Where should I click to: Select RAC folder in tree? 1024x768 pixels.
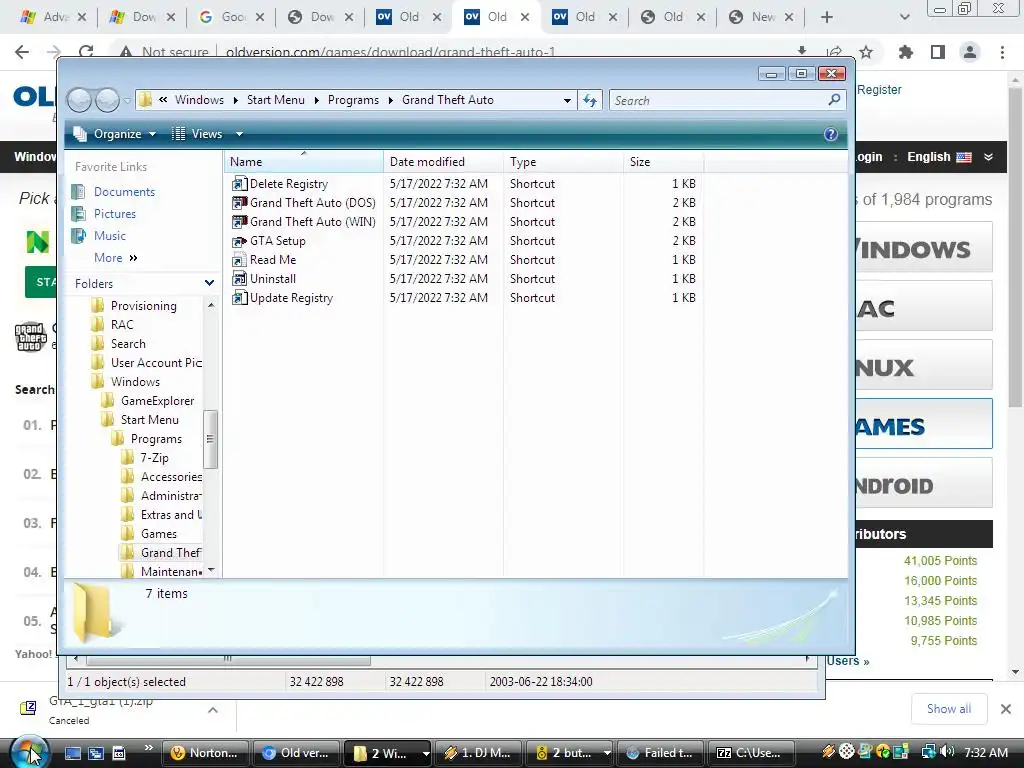pos(121,325)
